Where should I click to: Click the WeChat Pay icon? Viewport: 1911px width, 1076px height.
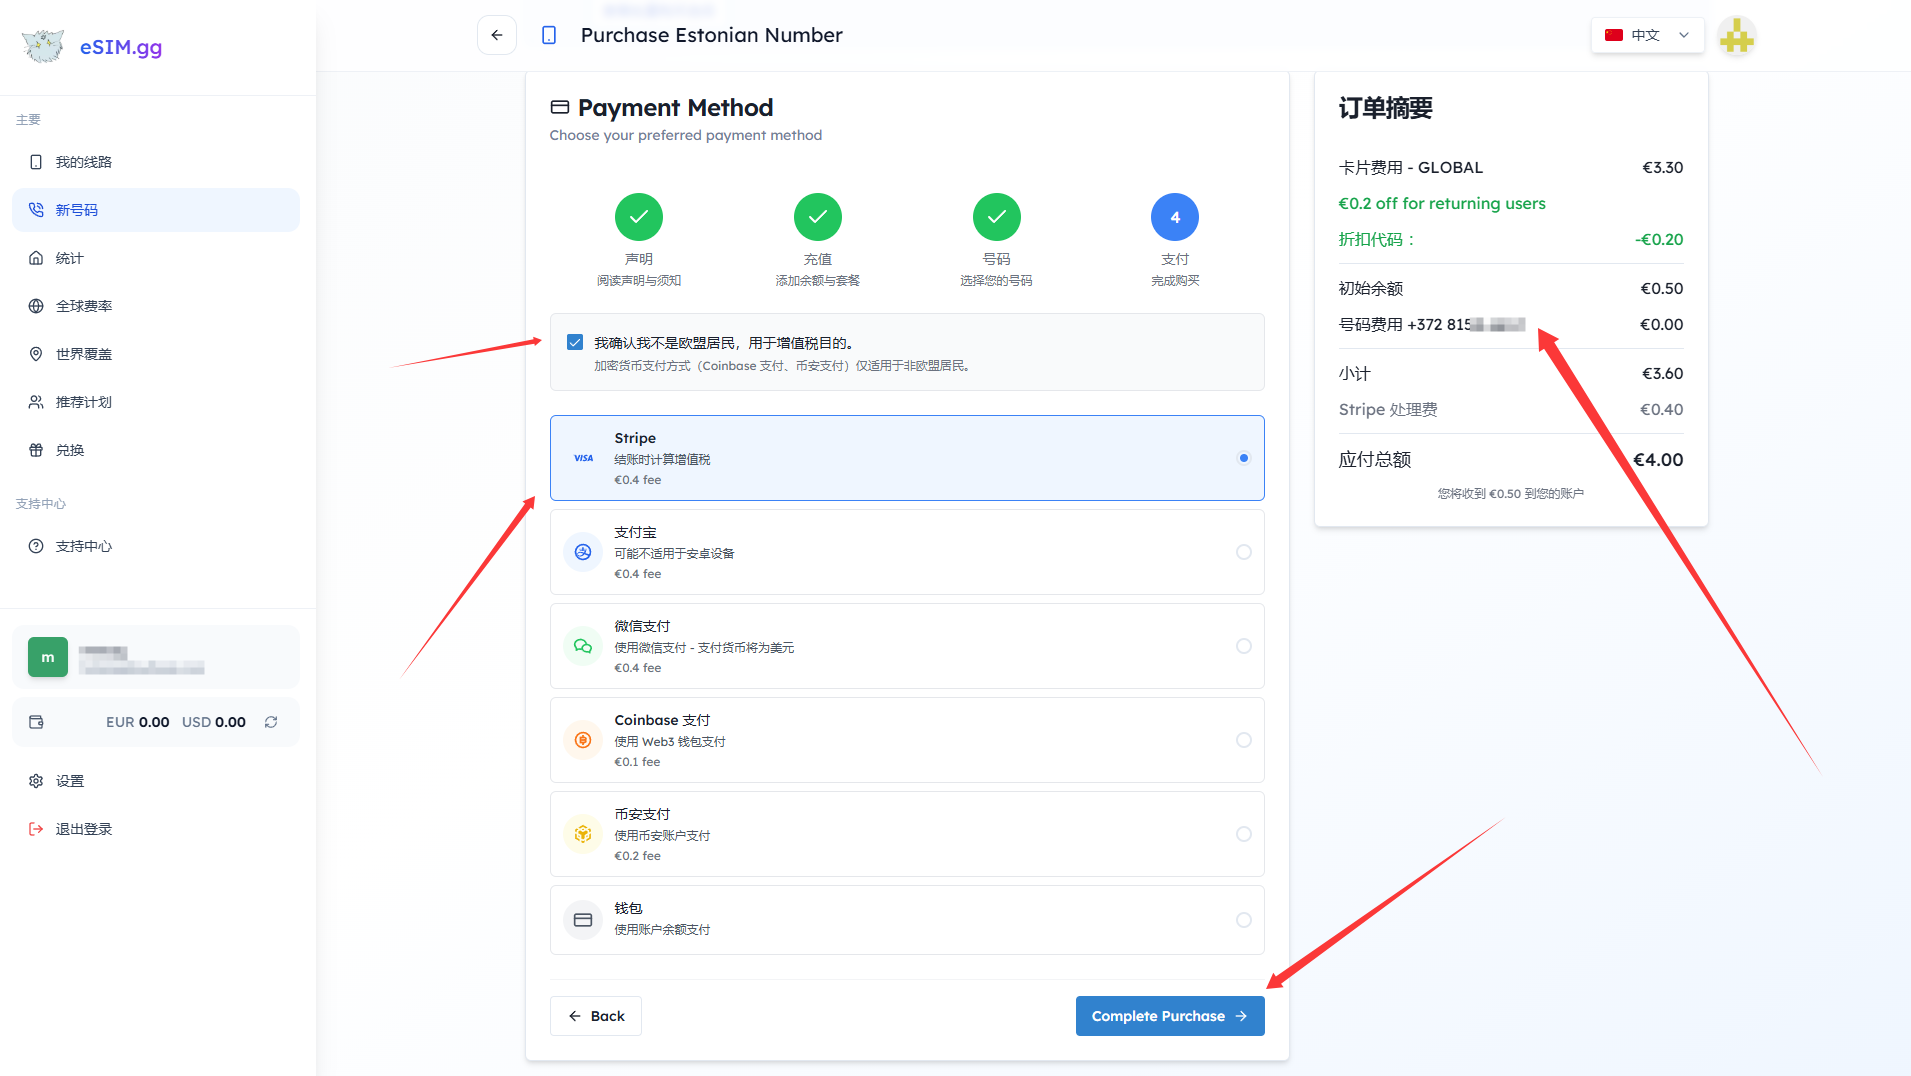click(583, 646)
